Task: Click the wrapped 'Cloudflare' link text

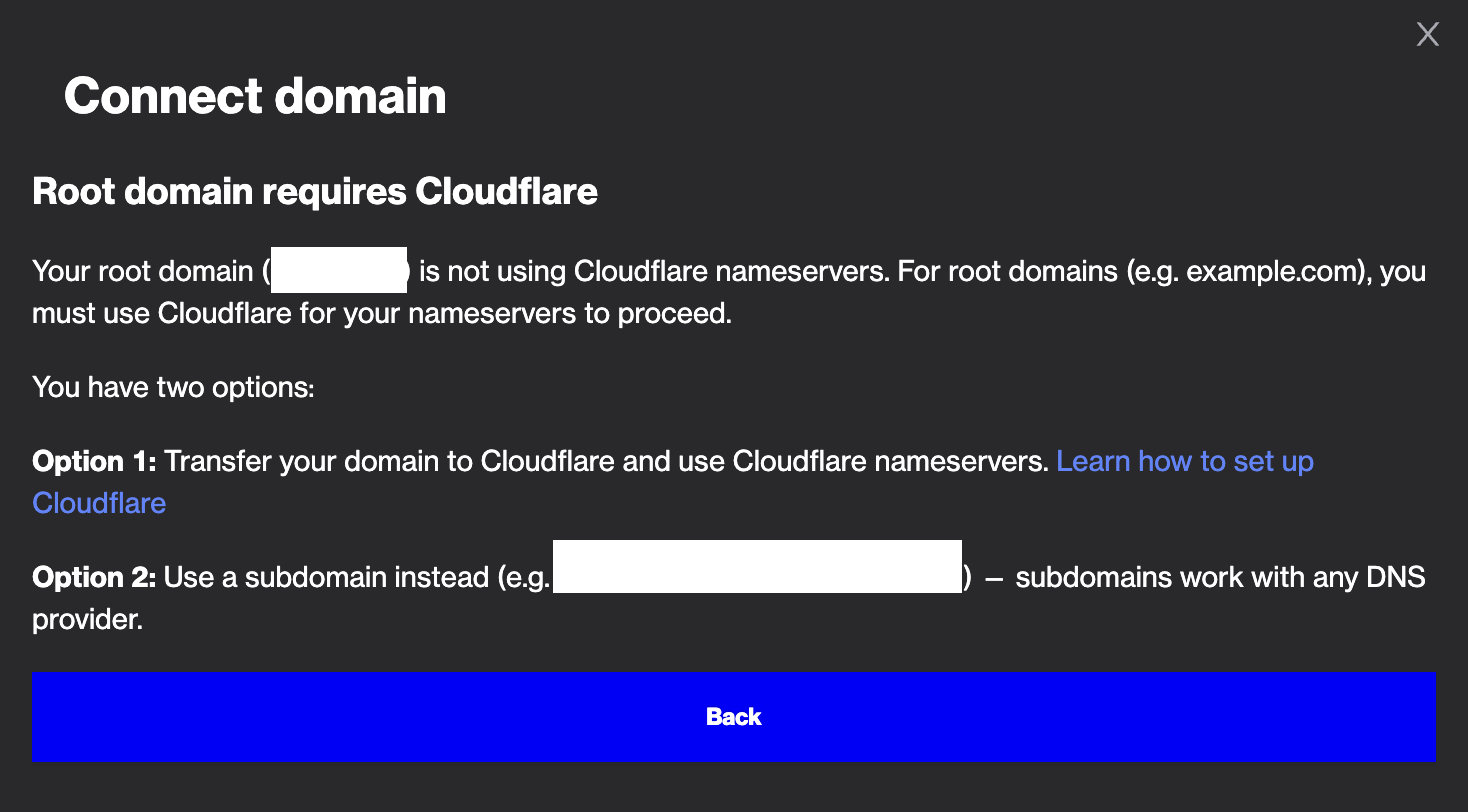Action: (99, 503)
